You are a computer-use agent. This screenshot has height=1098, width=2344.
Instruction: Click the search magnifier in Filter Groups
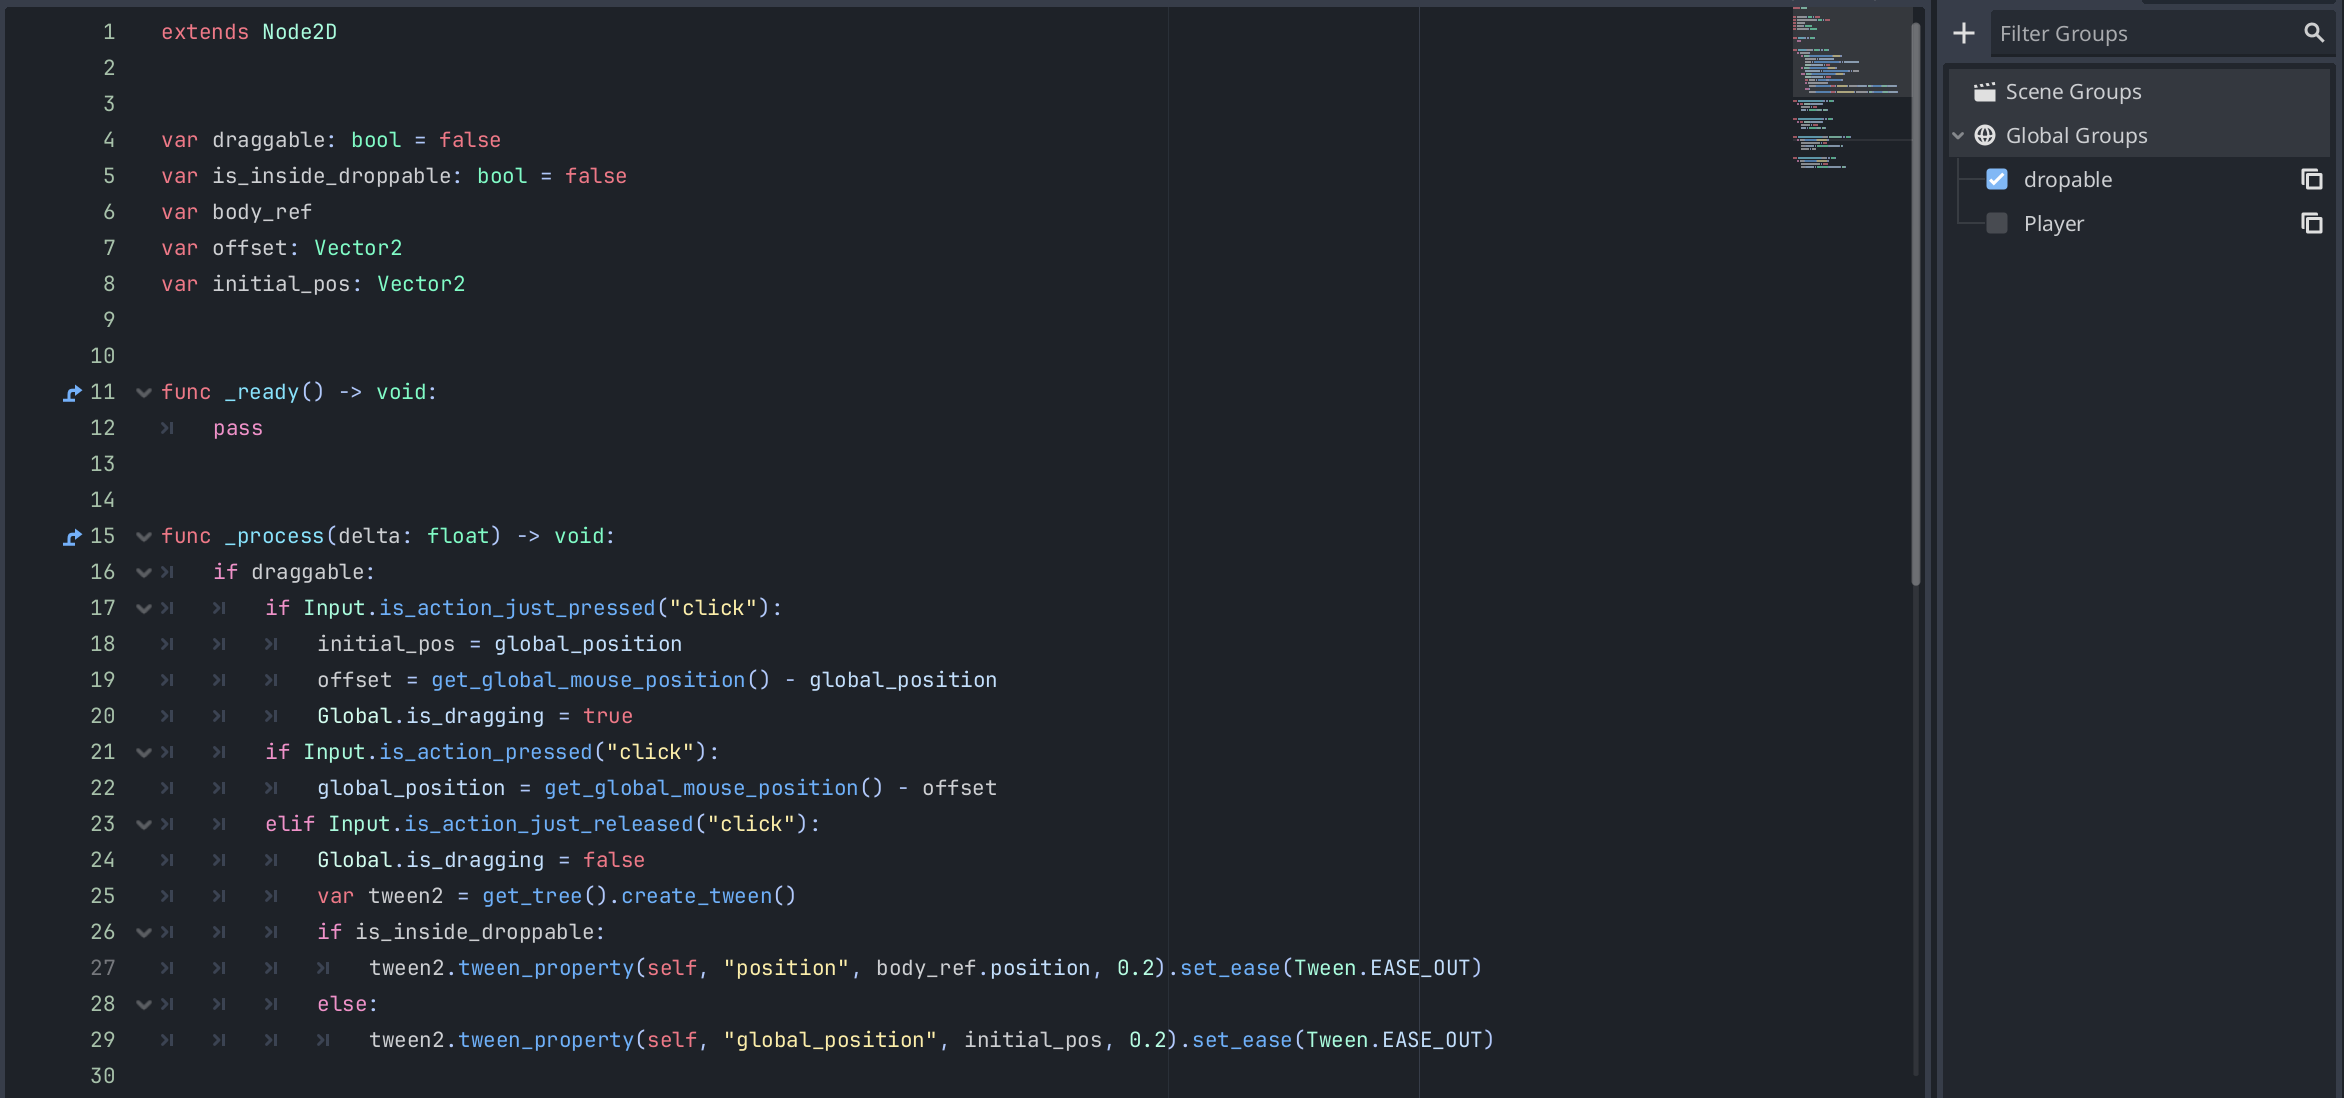tap(2314, 33)
